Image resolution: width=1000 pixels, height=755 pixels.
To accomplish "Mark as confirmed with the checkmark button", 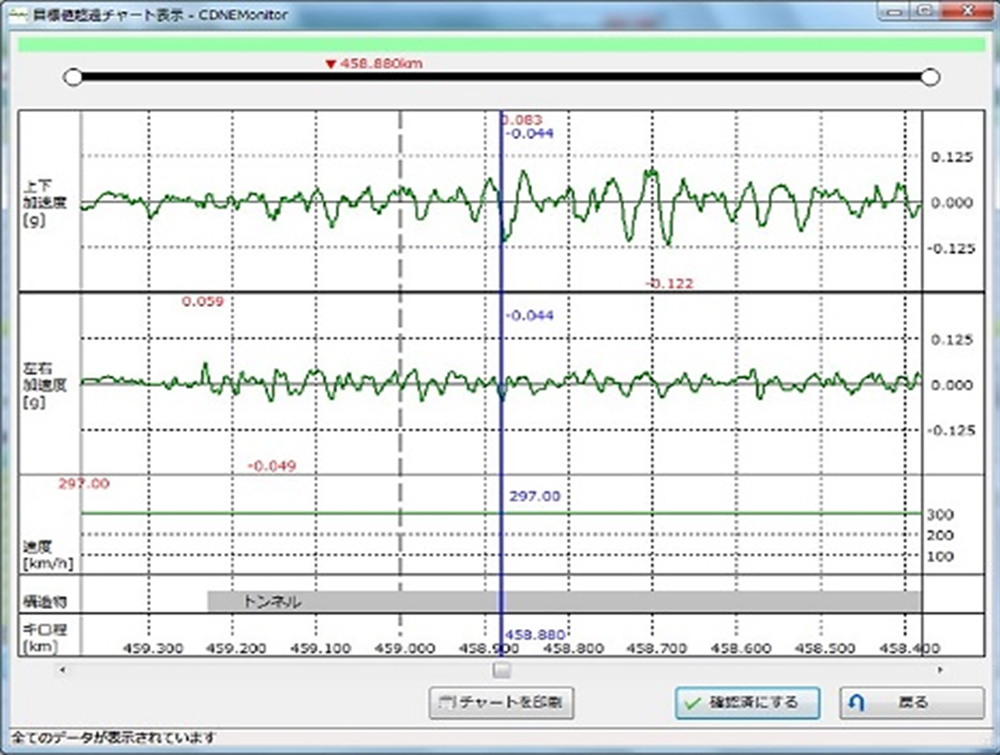I will tap(747, 703).
